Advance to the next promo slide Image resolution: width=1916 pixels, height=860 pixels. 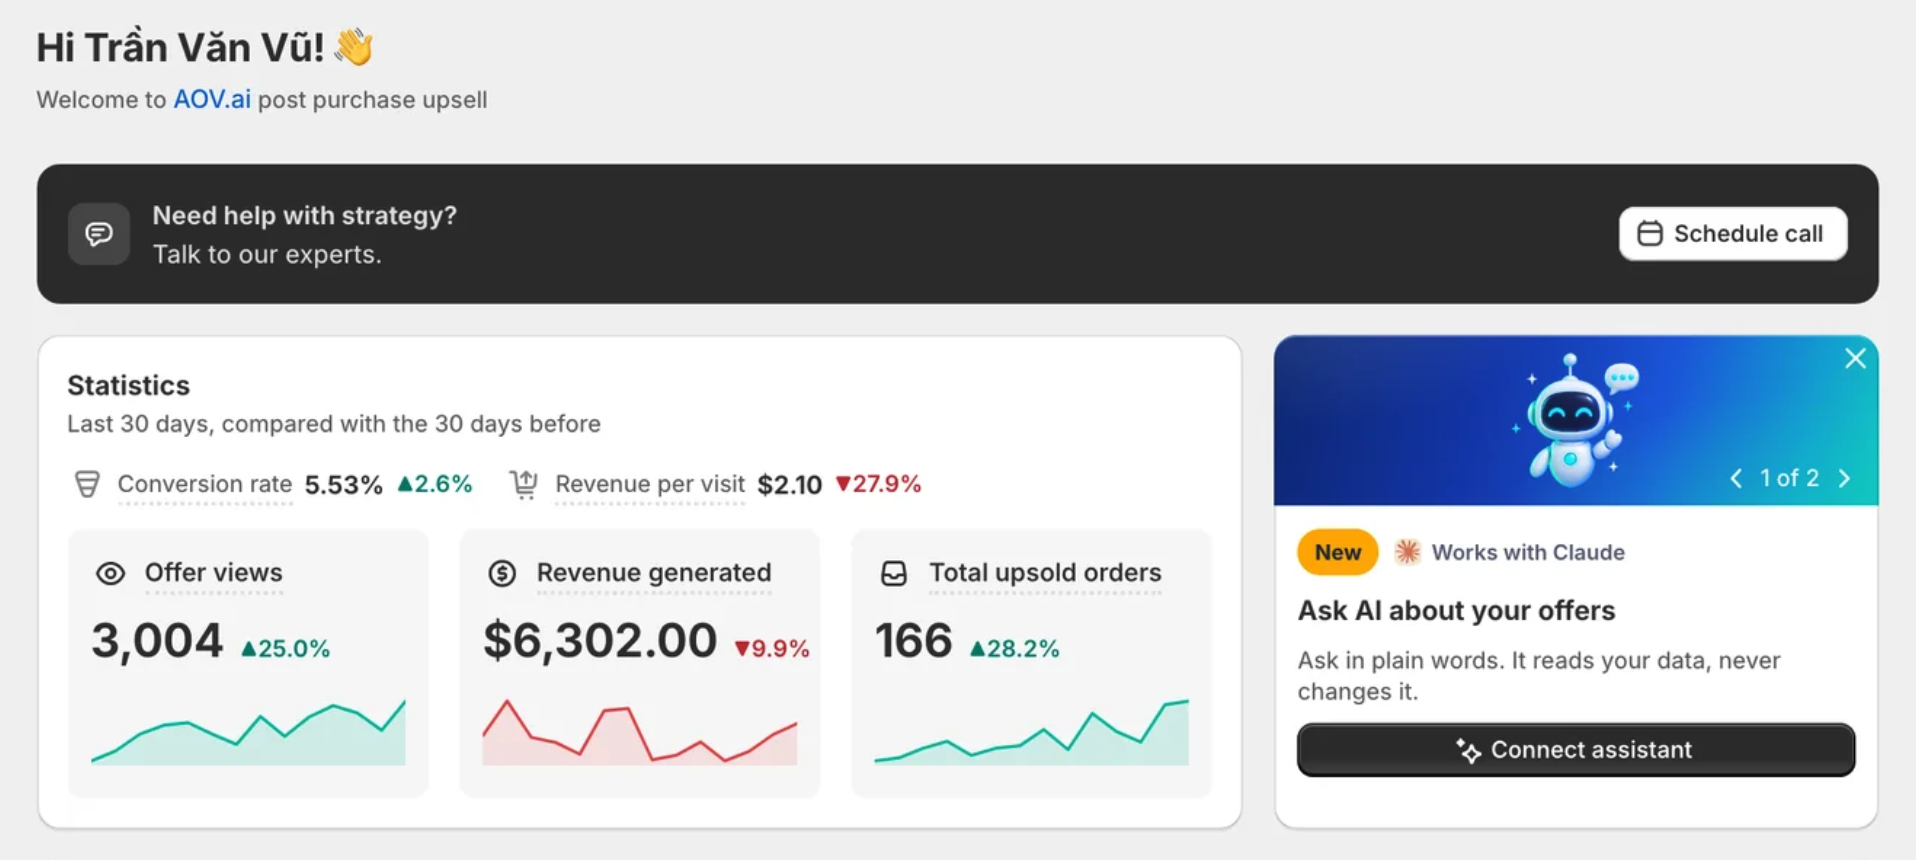(1844, 479)
